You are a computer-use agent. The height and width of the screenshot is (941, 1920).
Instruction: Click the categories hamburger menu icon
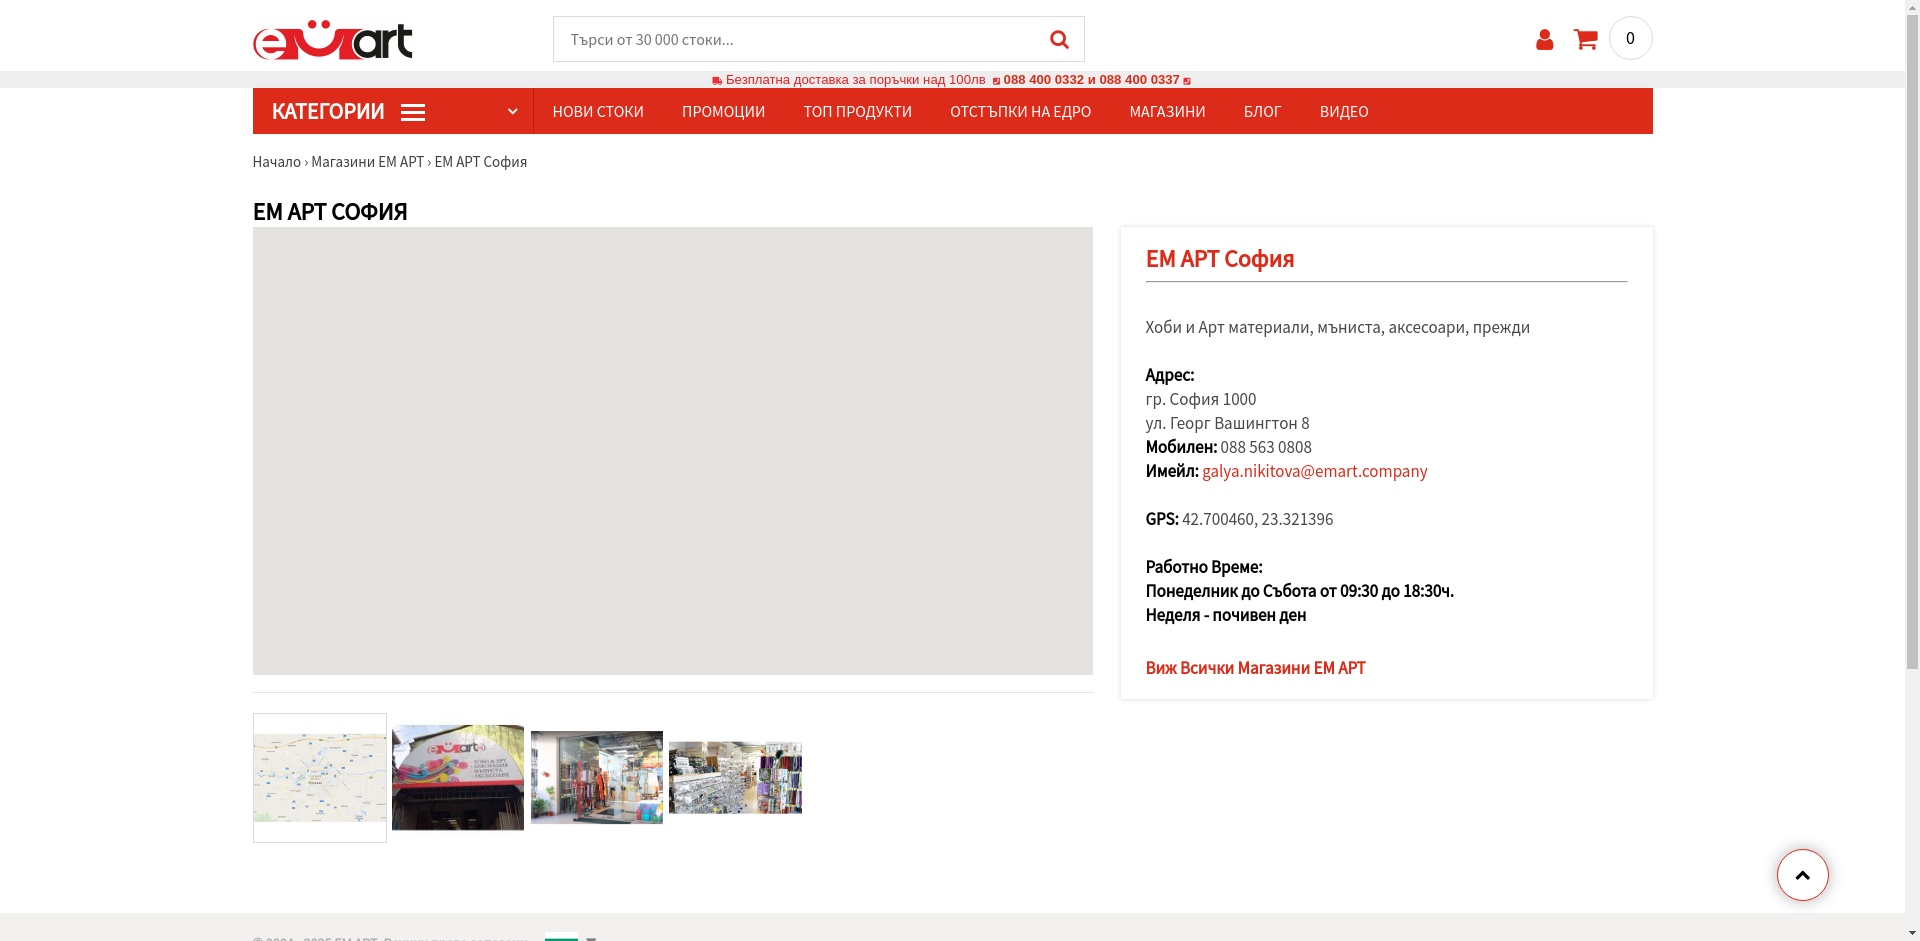point(413,113)
